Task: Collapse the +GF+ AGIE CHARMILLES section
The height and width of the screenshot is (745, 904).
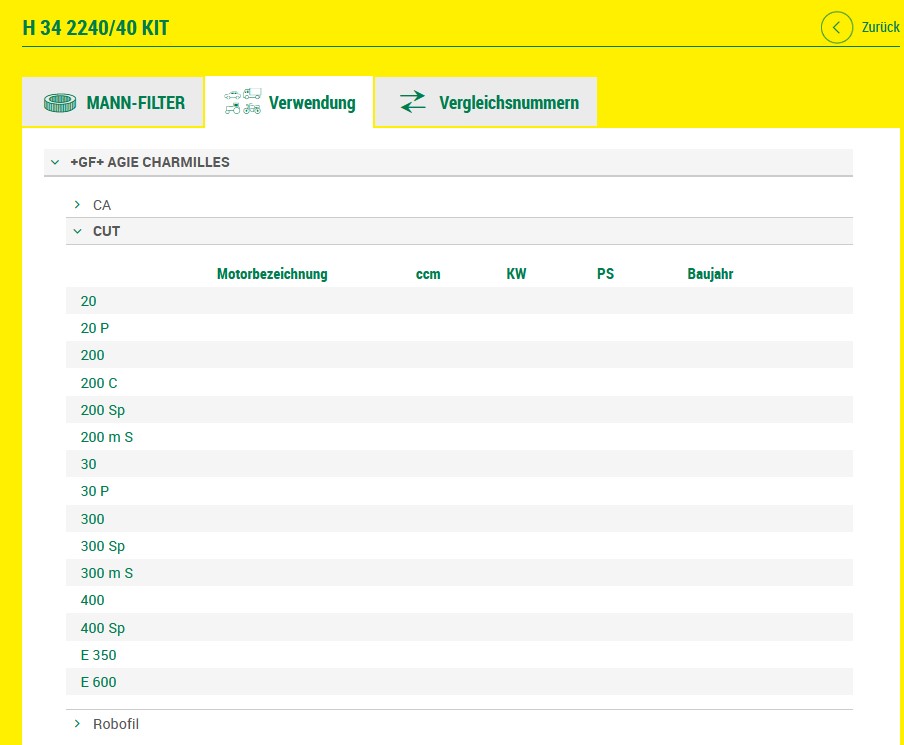Action: coord(55,162)
